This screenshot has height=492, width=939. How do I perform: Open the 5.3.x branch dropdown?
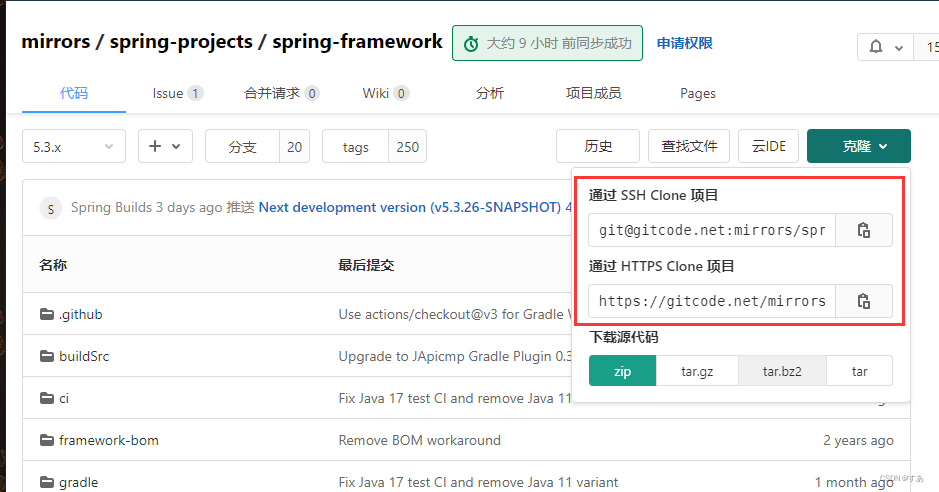(x=74, y=146)
